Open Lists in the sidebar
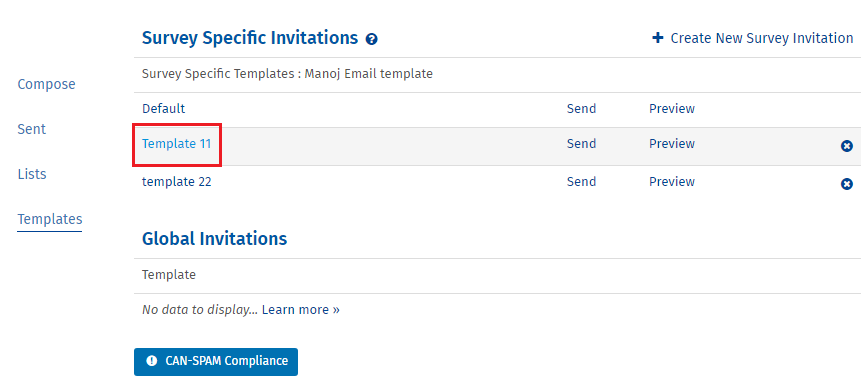 tap(32, 175)
